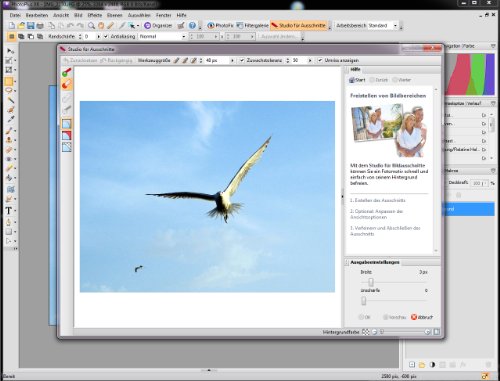Click the new layer icon in layers panel
This screenshot has width=500, height=381.
tap(412, 365)
